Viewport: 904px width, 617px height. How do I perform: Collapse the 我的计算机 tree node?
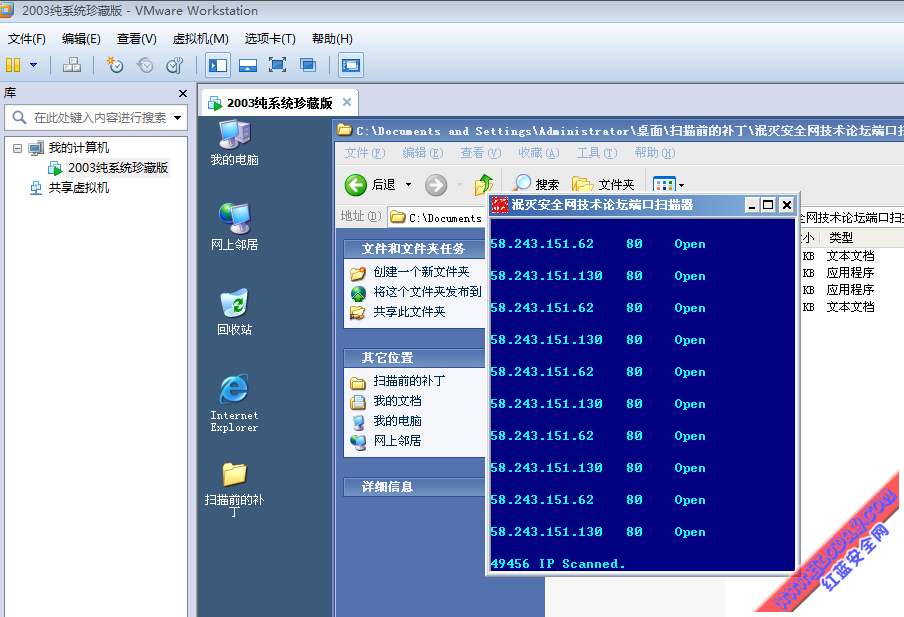click(x=17, y=148)
